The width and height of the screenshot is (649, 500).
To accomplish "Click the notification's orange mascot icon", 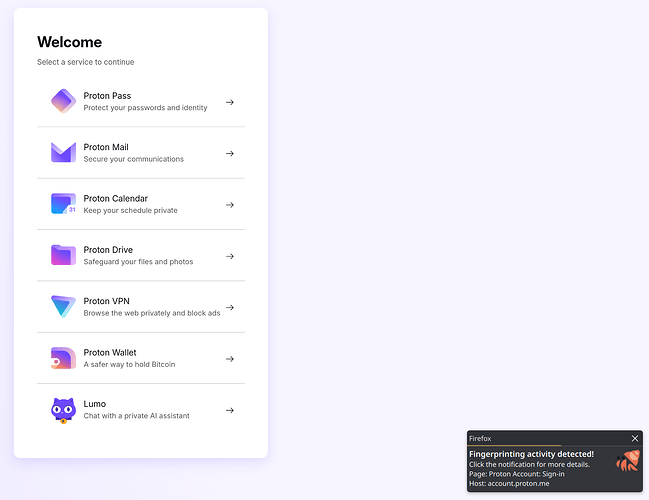I will [x=627, y=462].
